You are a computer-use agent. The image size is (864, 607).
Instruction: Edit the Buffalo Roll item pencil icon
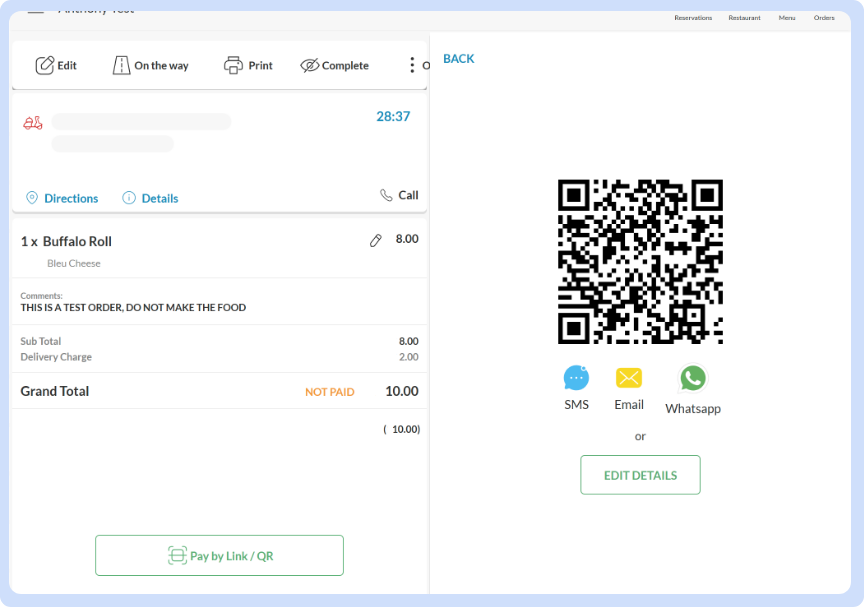pos(376,240)
